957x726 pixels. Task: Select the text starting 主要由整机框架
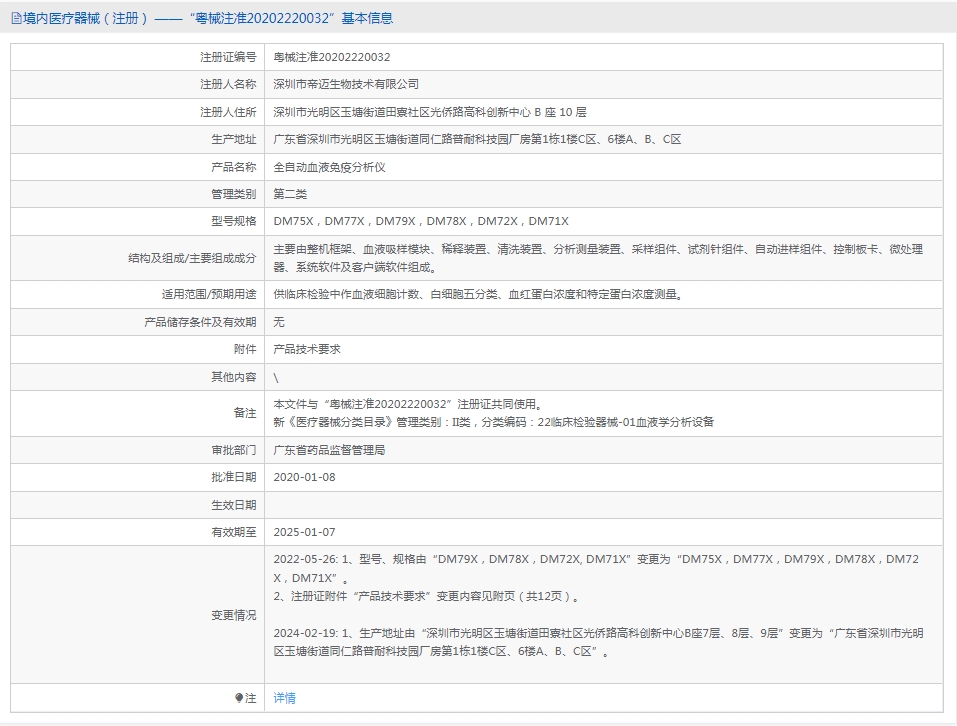tap(598, 258)
